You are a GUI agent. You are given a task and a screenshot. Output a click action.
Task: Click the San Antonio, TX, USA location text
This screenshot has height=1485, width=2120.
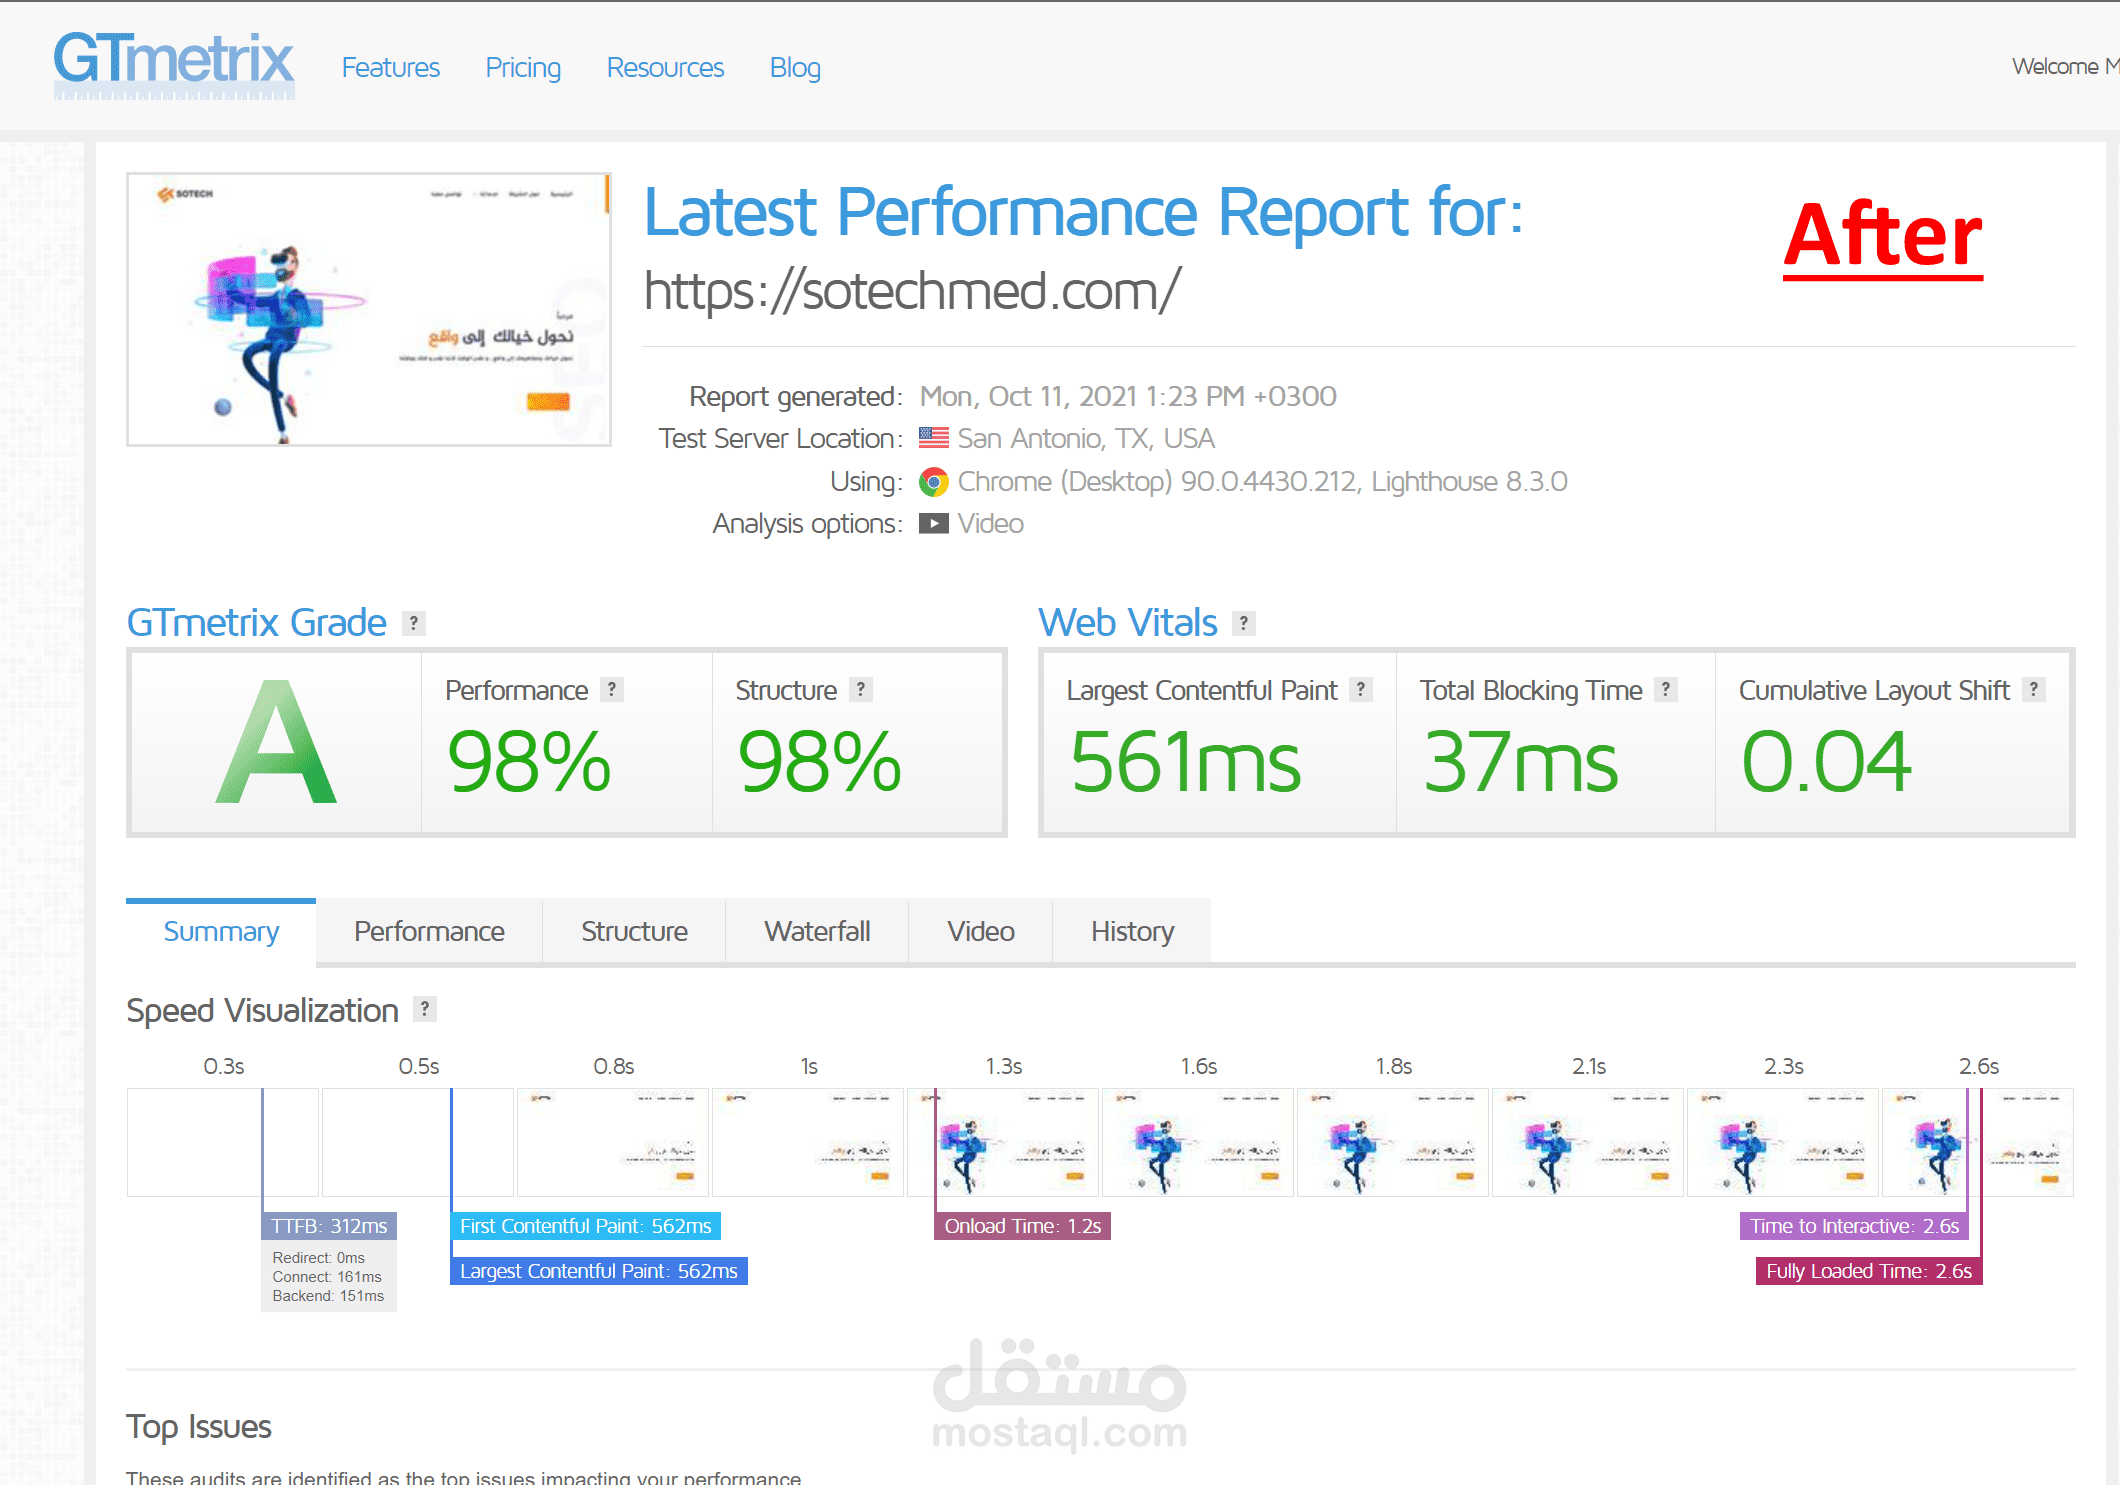pyautogui.click(x=1086, y=439)
